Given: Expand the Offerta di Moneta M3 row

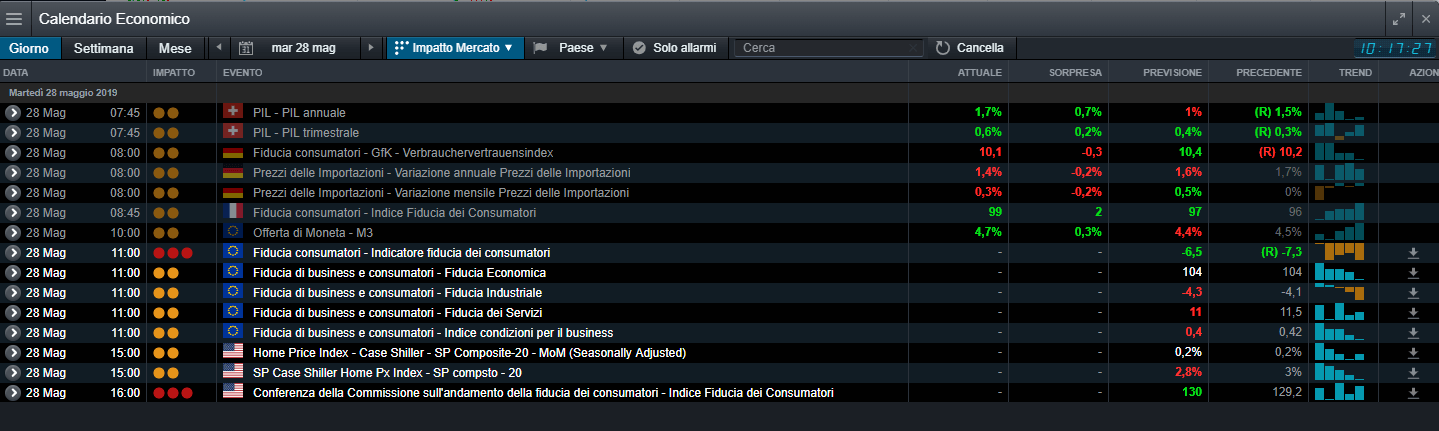Looking at the screenshot, I should (13, 232).
